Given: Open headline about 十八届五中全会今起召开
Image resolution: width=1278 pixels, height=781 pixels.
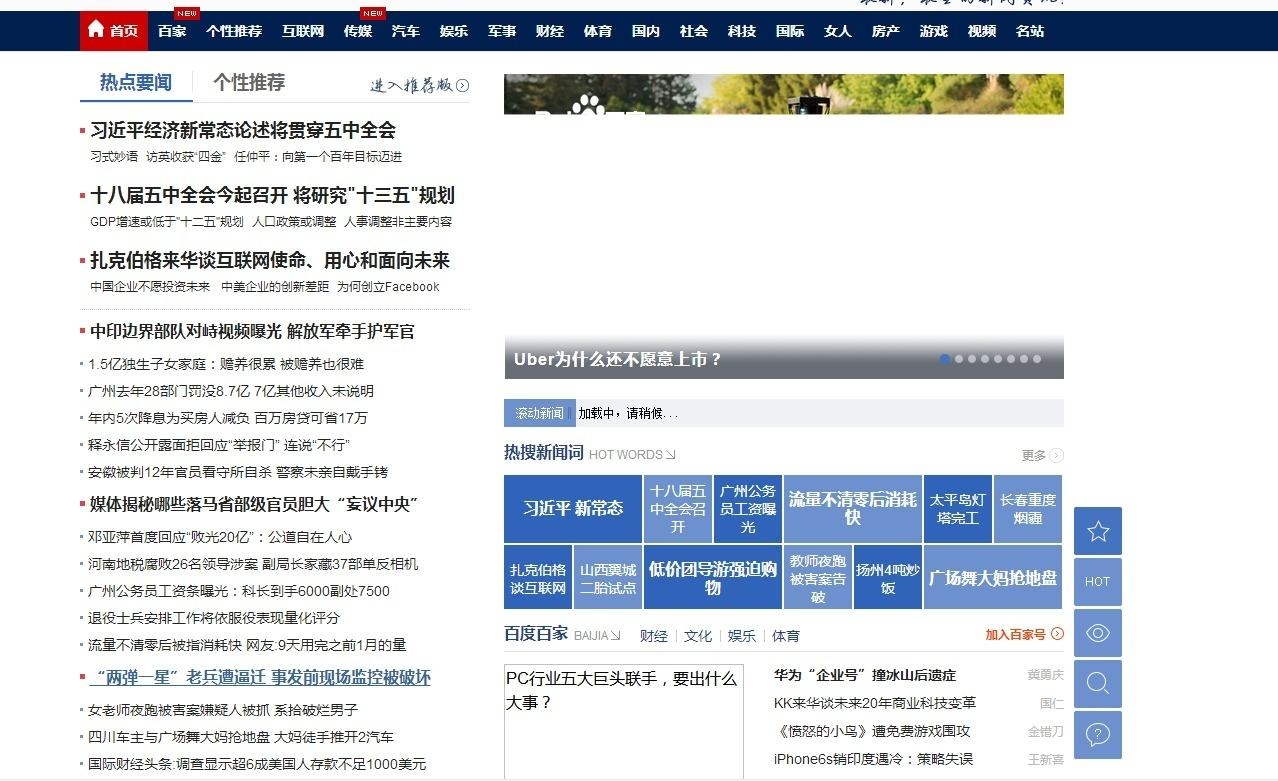Looking at the screenshot, I should [x=272, y=195].
